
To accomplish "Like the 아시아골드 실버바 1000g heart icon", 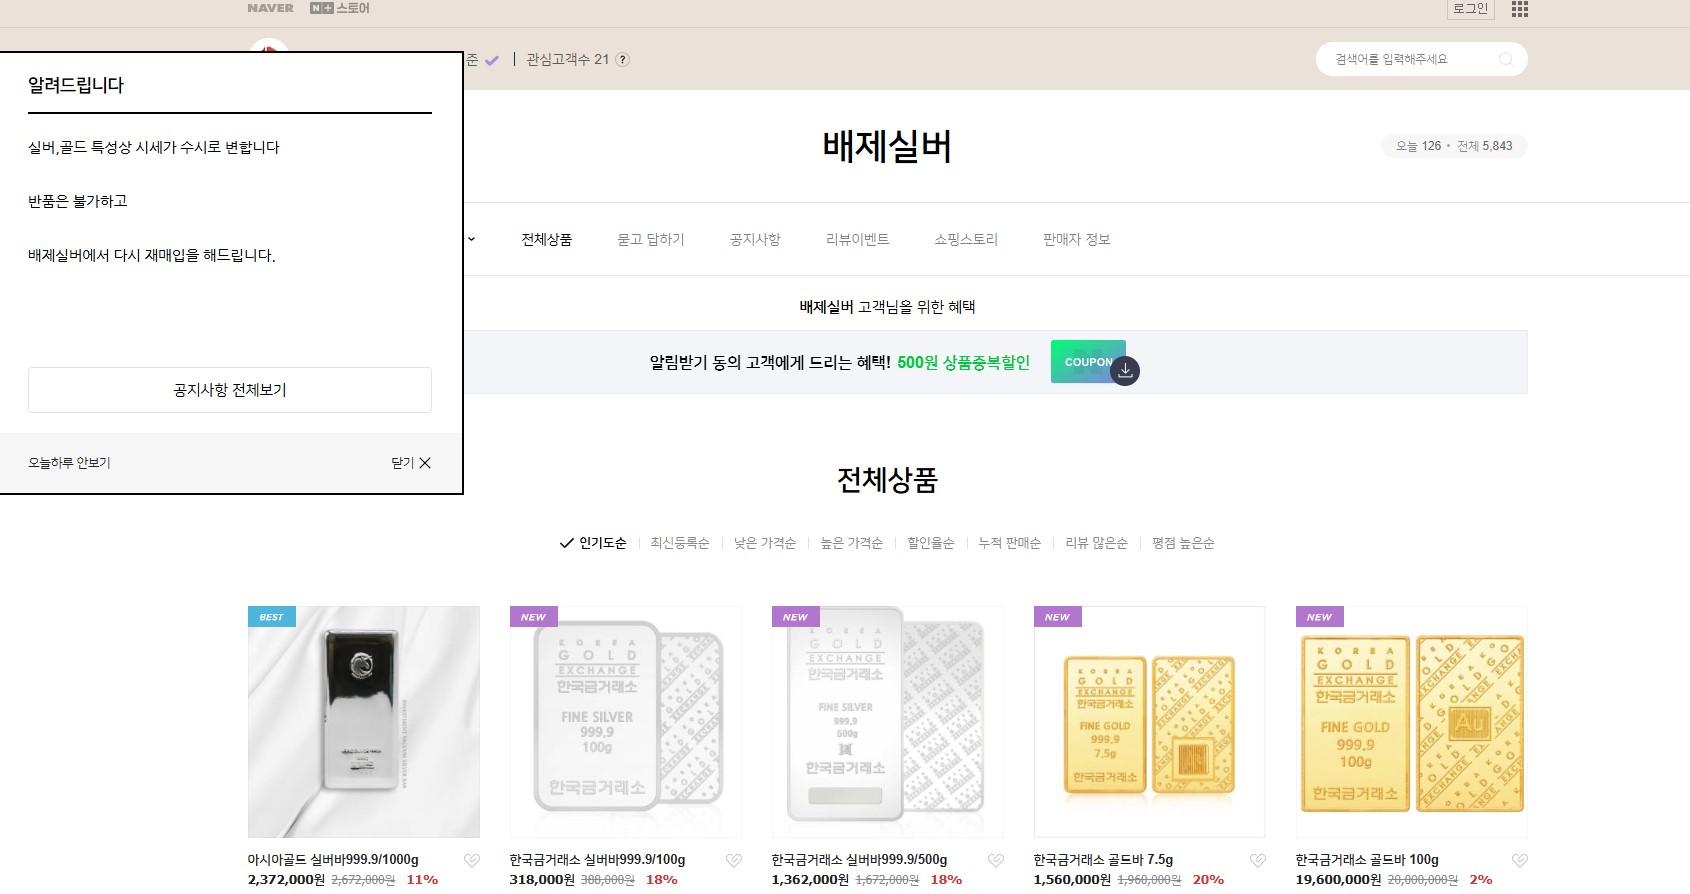I will (472, 860).
